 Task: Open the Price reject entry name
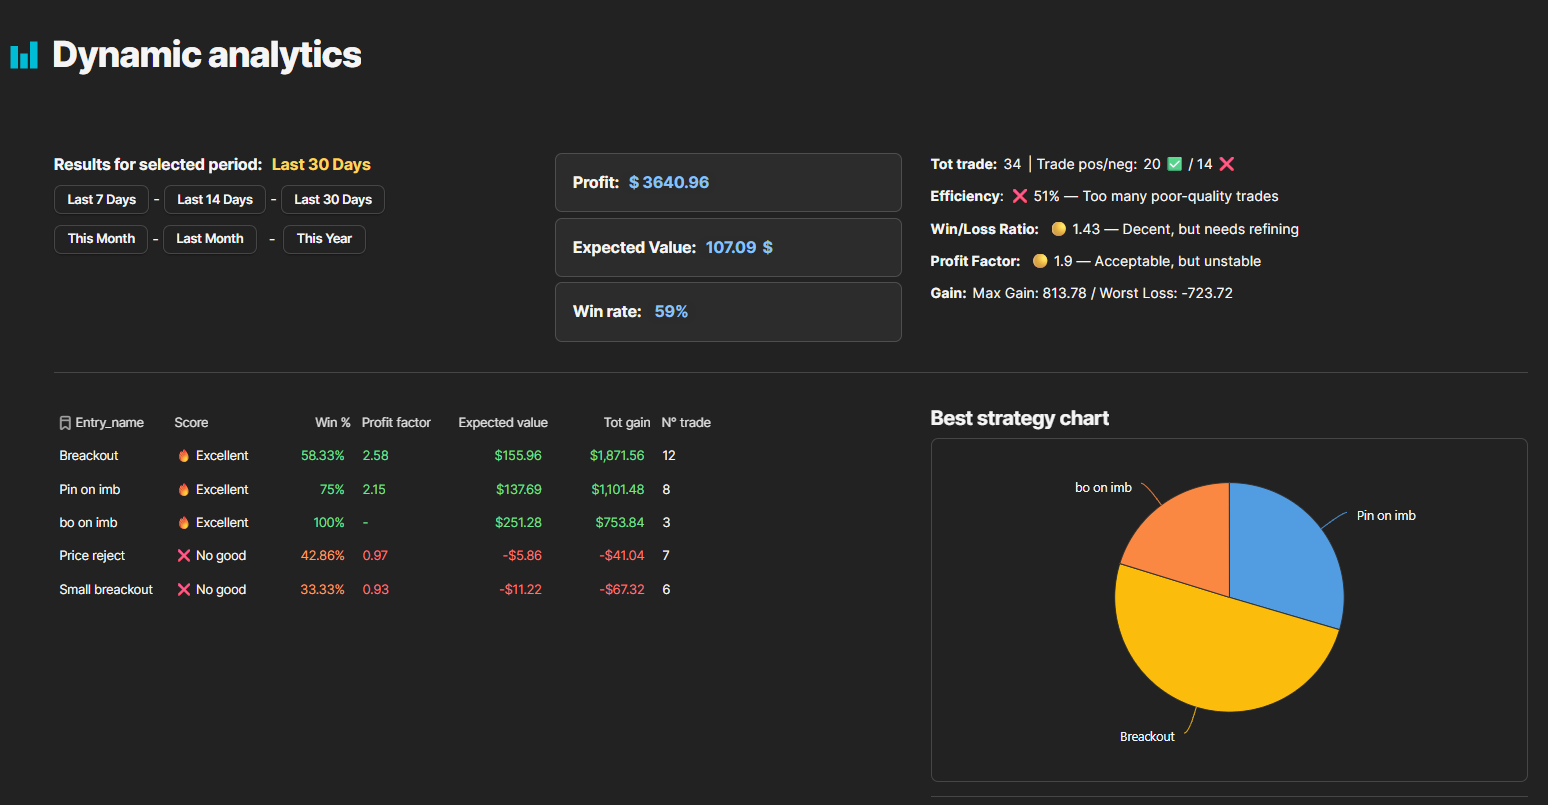[x=92, y=556]
